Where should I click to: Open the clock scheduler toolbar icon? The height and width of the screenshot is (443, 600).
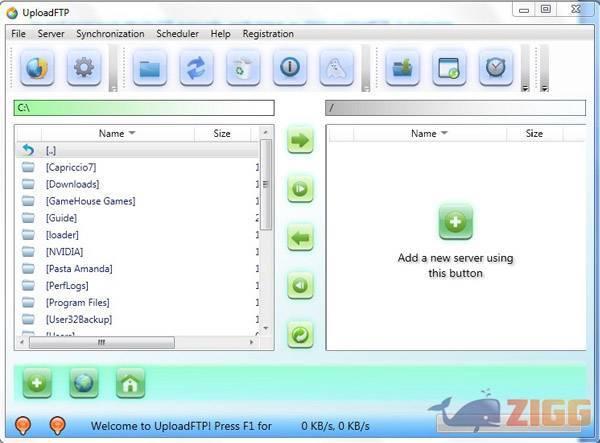pos(495,69)
